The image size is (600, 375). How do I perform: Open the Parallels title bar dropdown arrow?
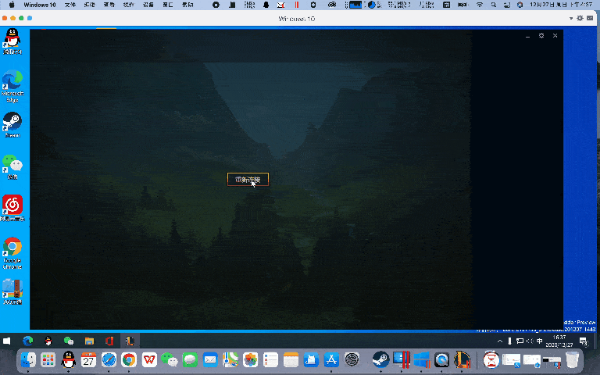pyautogui.click(x=571, y=18)
